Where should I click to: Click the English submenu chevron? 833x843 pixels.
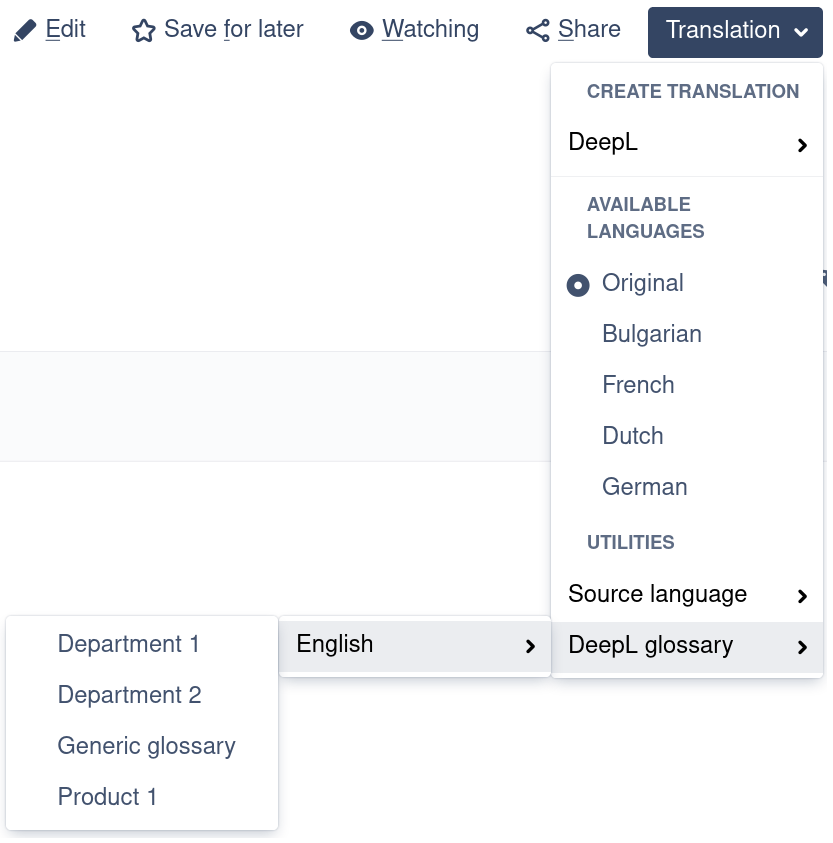pos(530,647)
